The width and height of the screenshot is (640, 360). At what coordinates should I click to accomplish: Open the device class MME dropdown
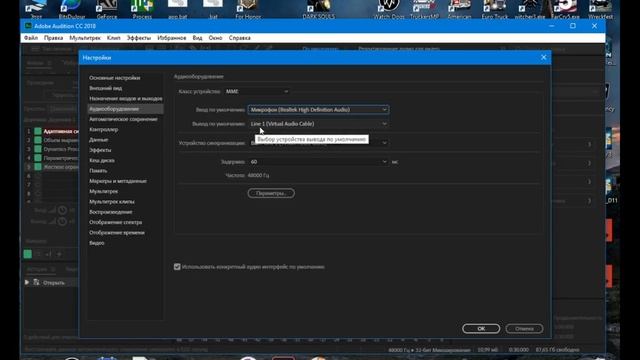257,91
